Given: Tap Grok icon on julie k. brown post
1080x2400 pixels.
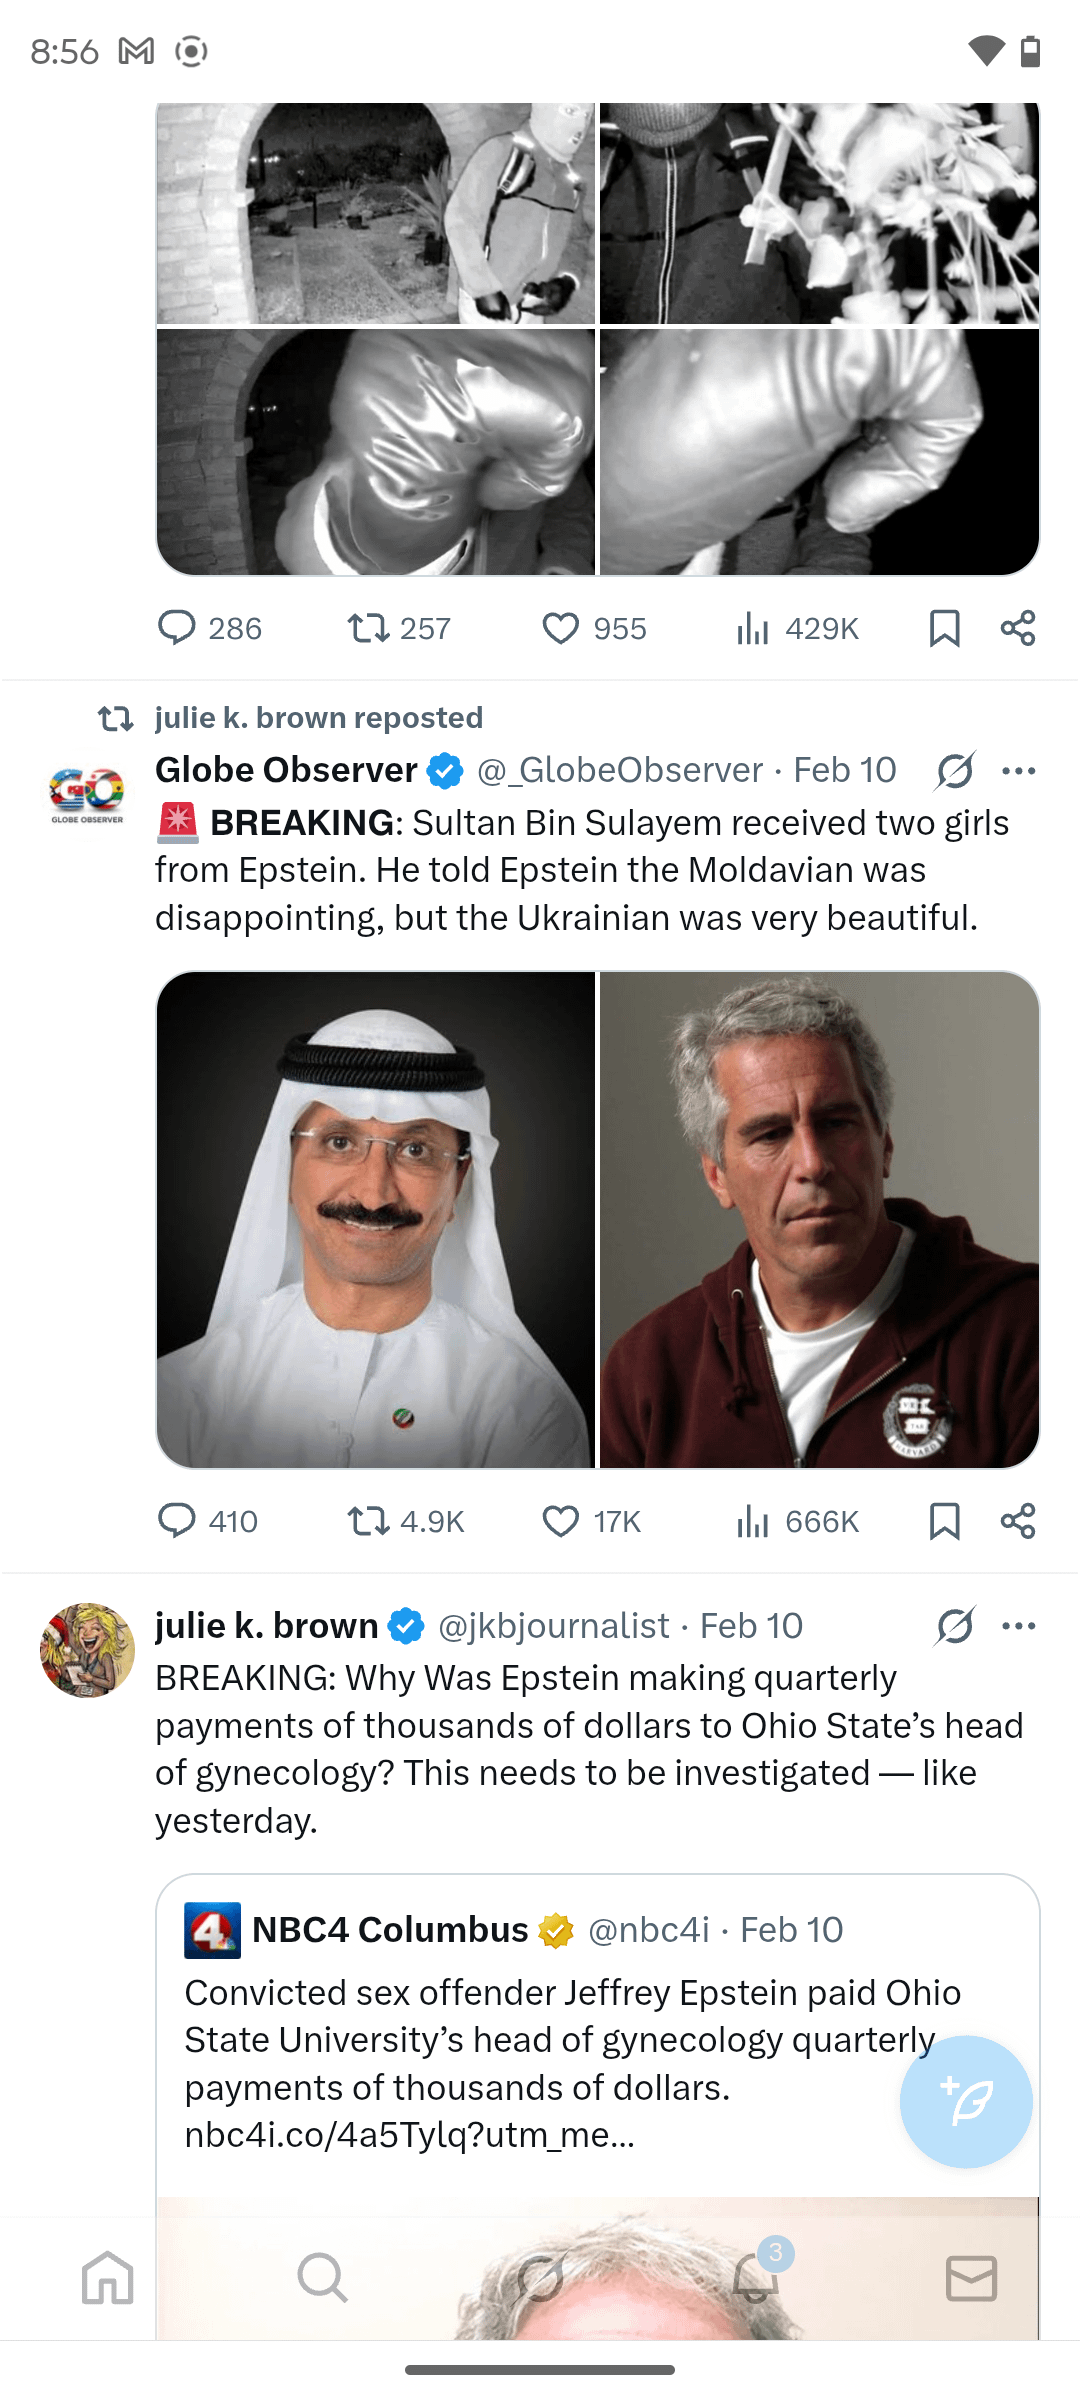Looking at the screenshot, I should tap(955, 1626).
